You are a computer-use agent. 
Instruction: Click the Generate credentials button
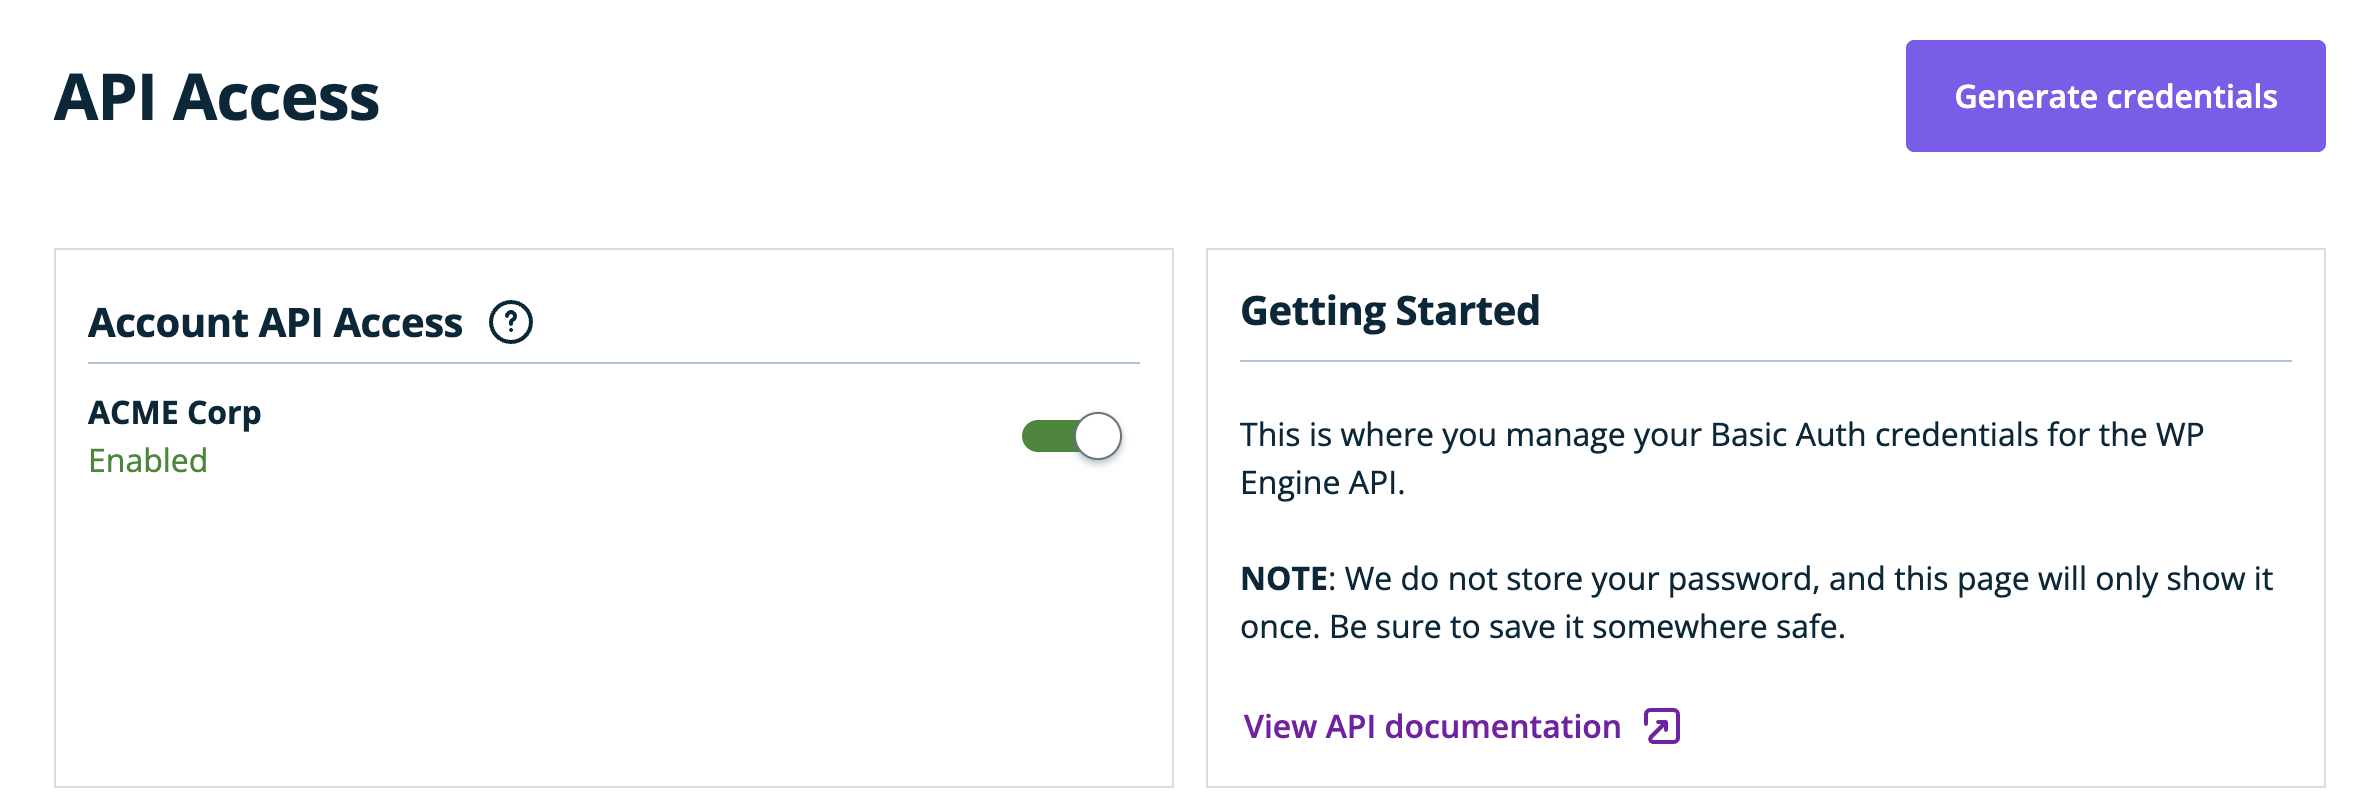tap(2115, 96)
